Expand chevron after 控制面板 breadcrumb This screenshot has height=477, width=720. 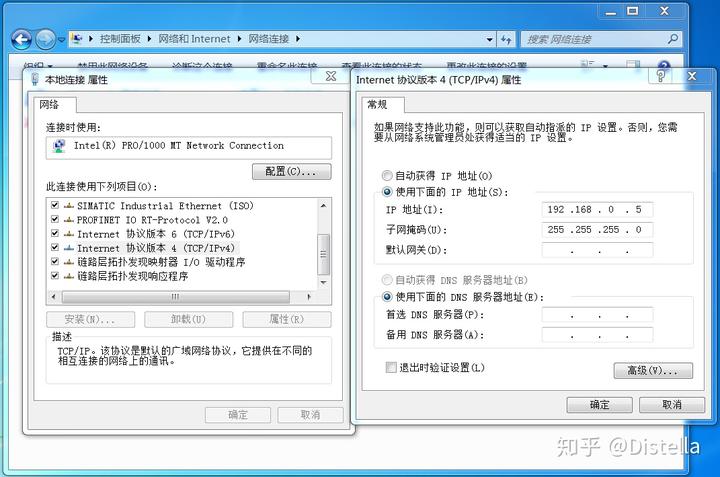pos(150,39)
